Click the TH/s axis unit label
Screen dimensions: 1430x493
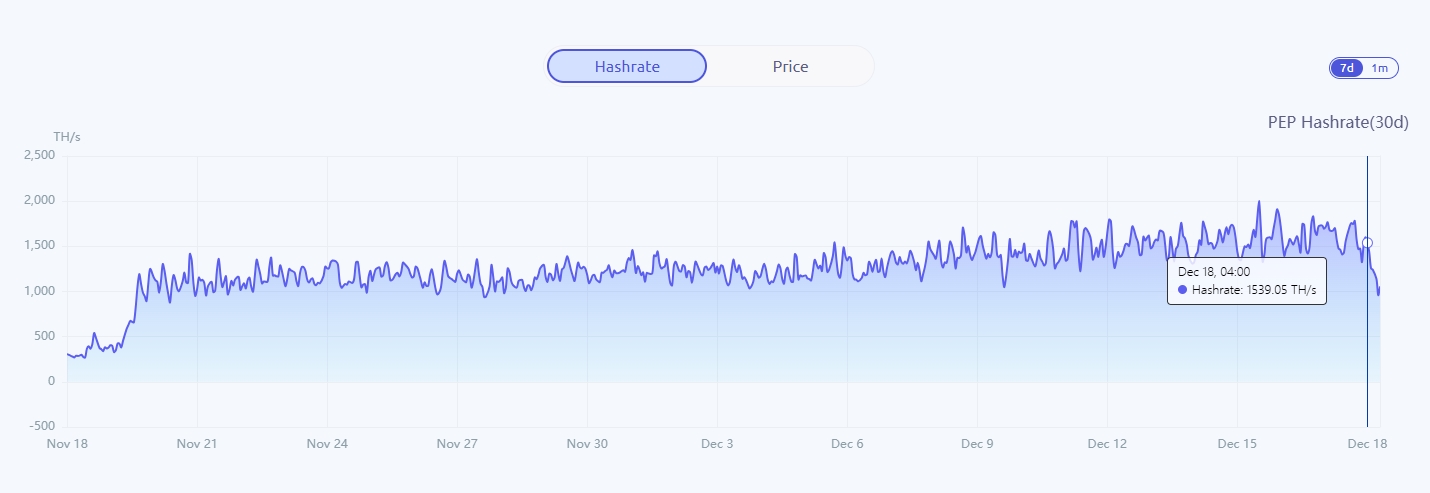(x=67, y=137)
